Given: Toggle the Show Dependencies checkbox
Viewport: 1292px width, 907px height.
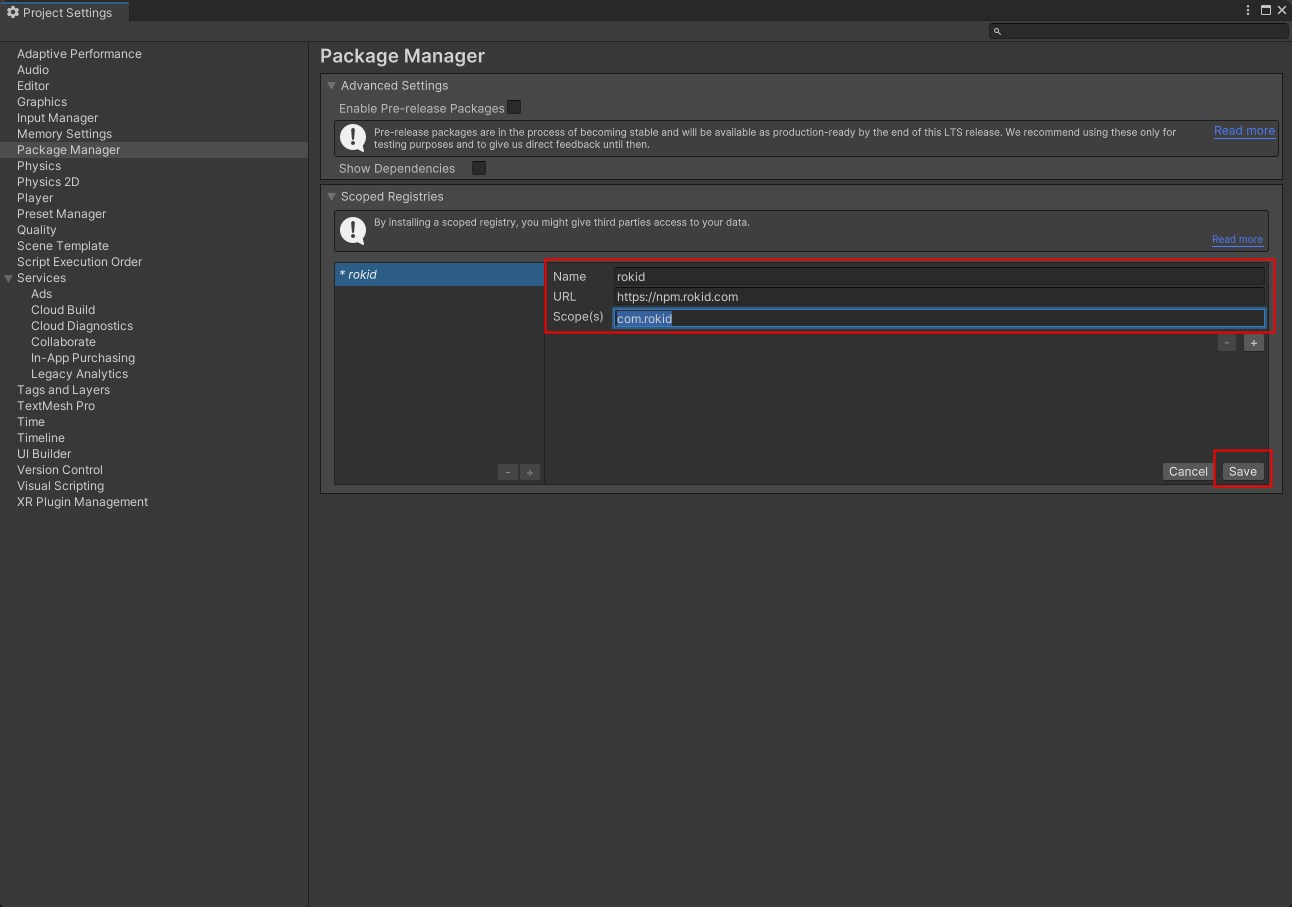Looking at the screenshot, I should [x=479, y=168].
